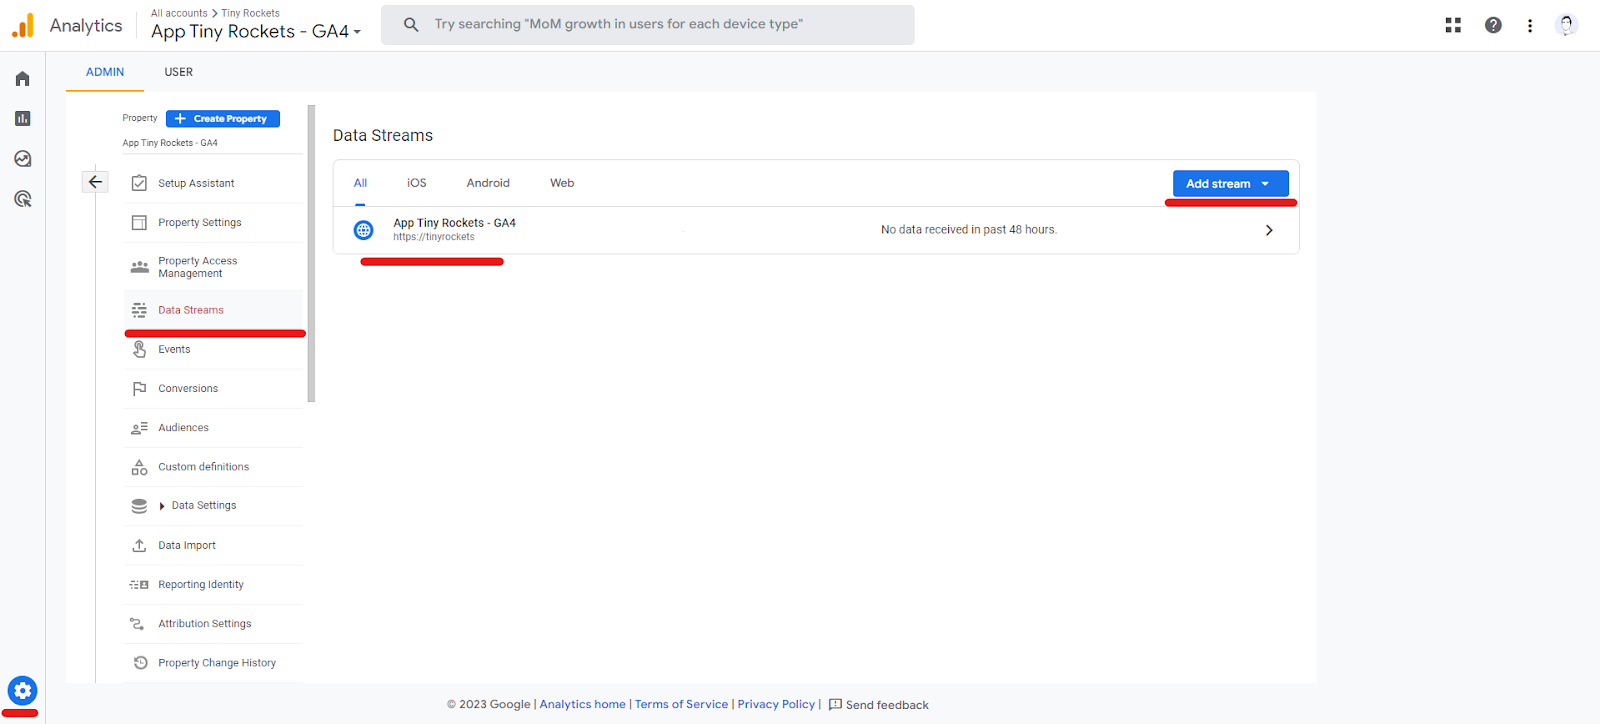
Task: Click the Reporting Identity icon
Action: (139, 584)
